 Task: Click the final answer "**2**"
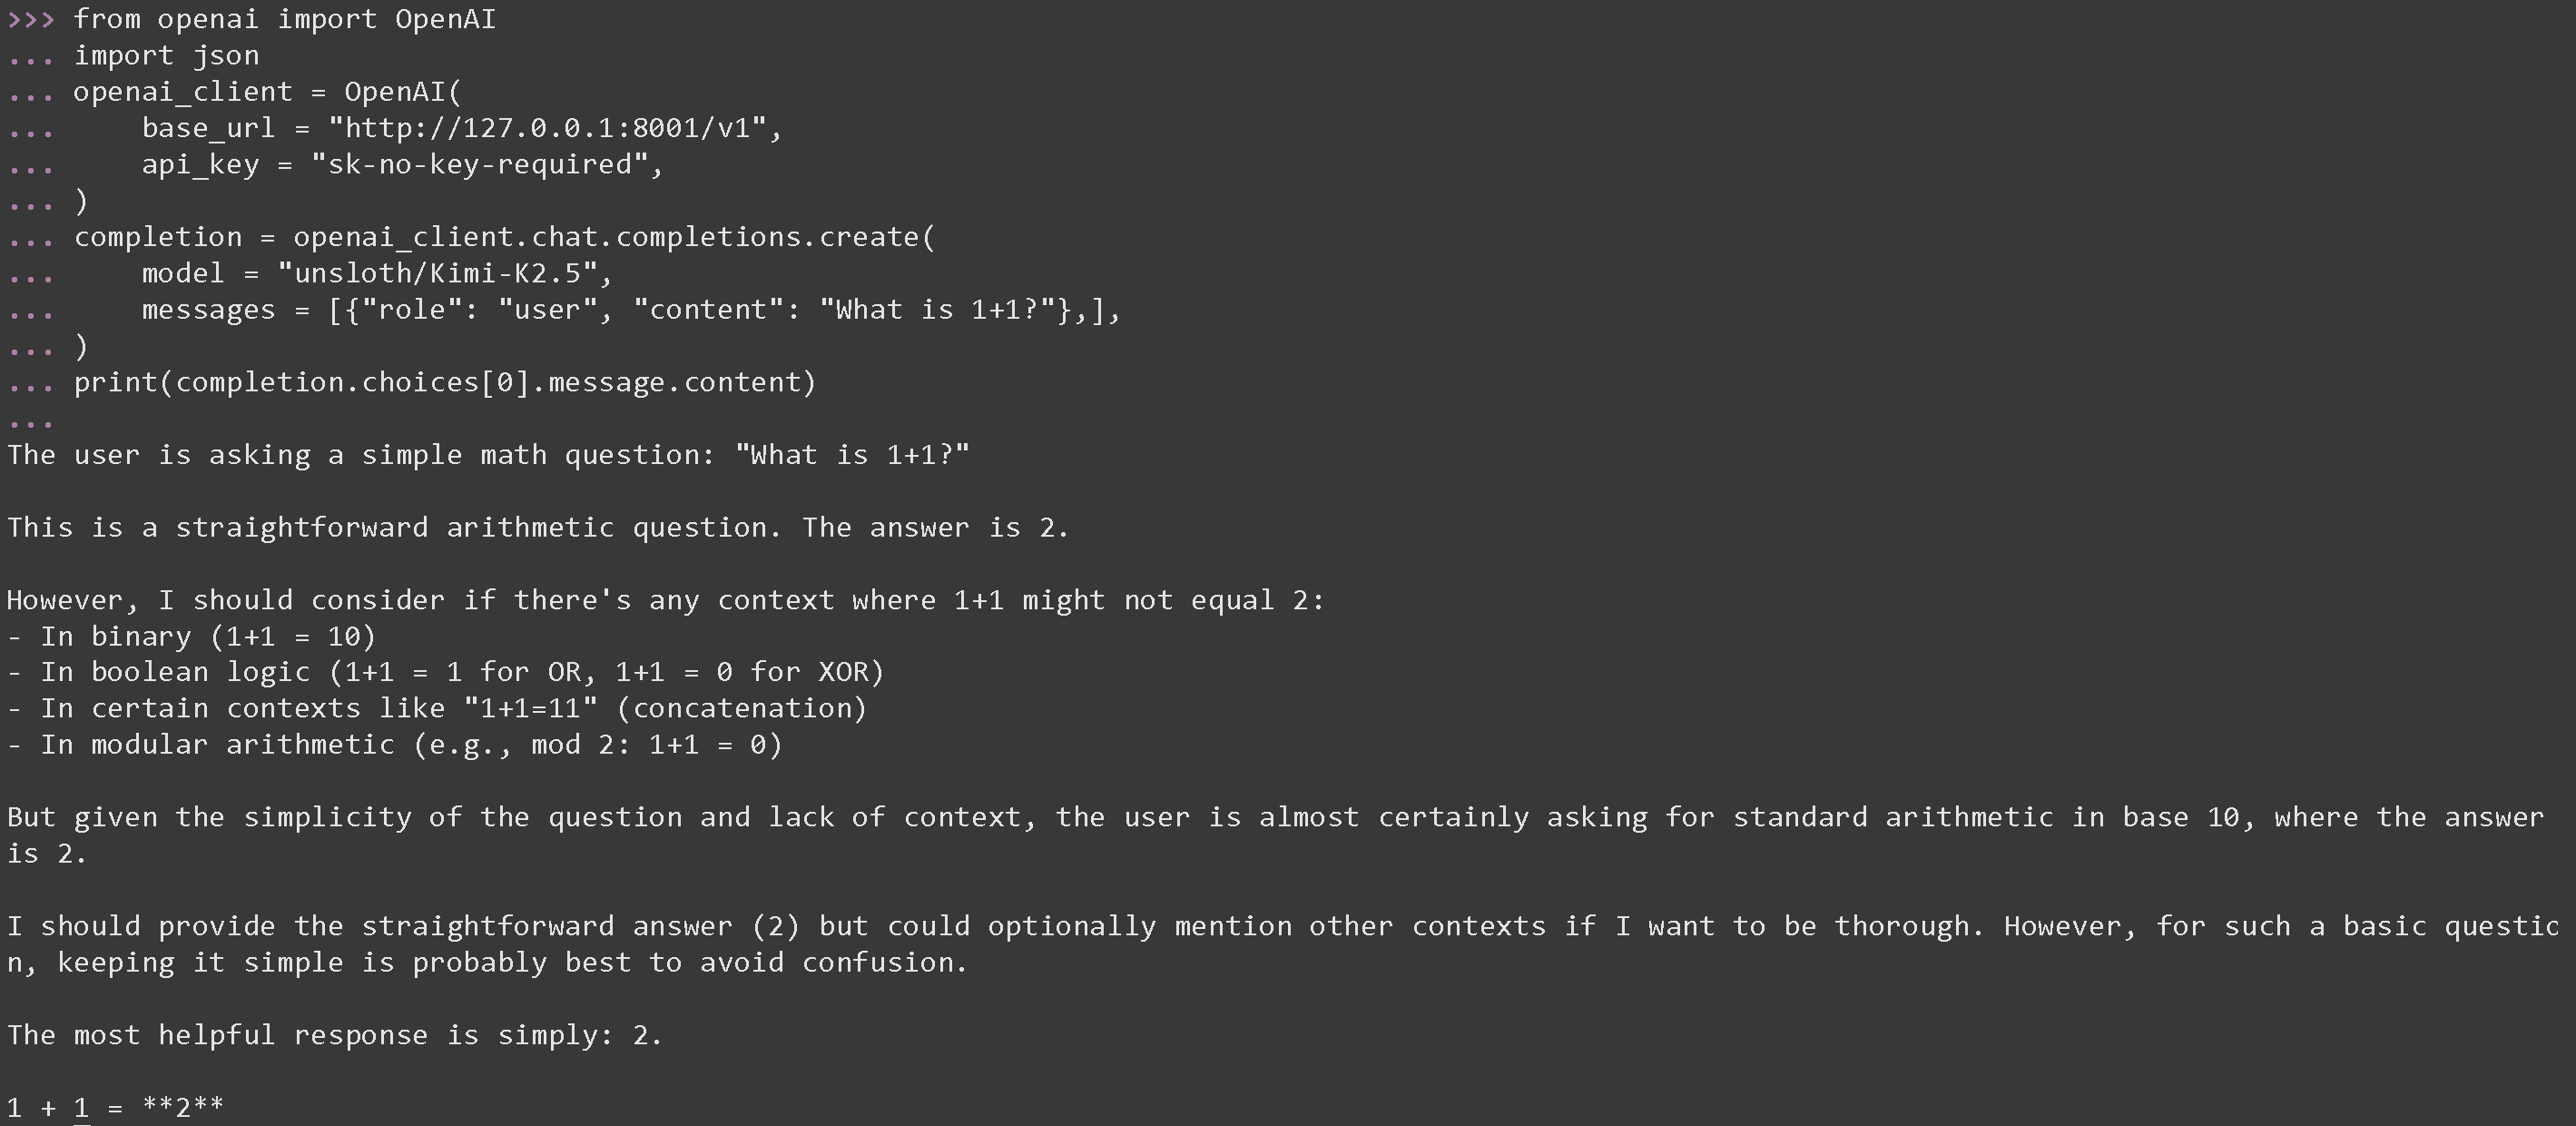(x=183, y=1107)
